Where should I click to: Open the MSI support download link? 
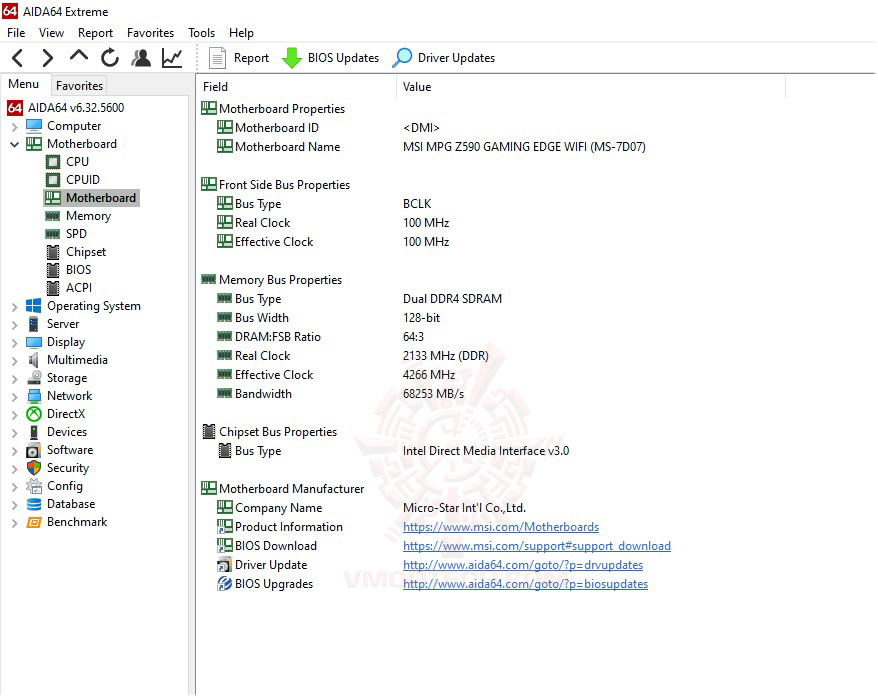[536, 546]
